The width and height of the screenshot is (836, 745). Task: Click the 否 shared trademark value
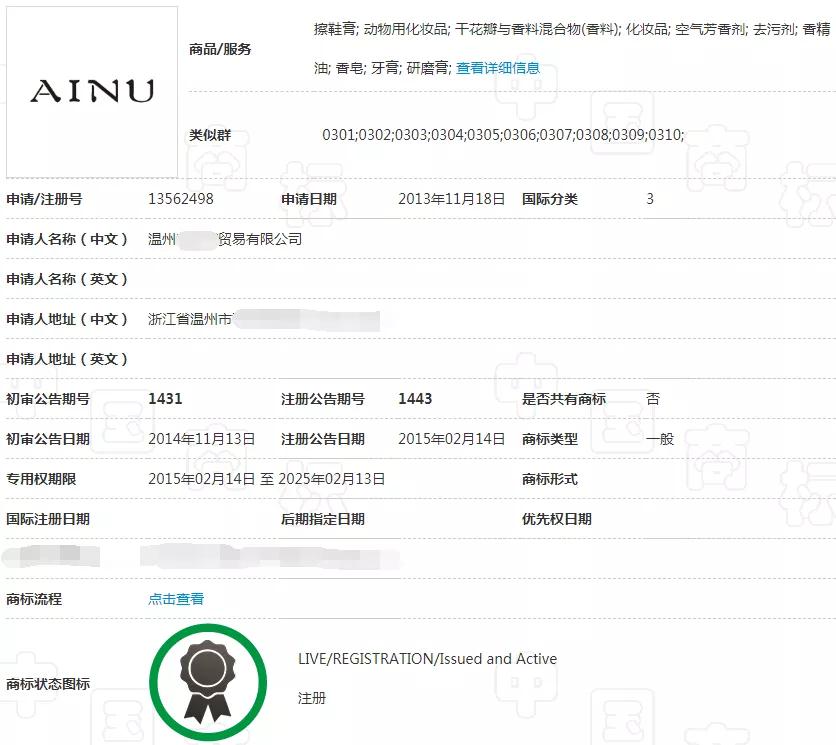653,399
